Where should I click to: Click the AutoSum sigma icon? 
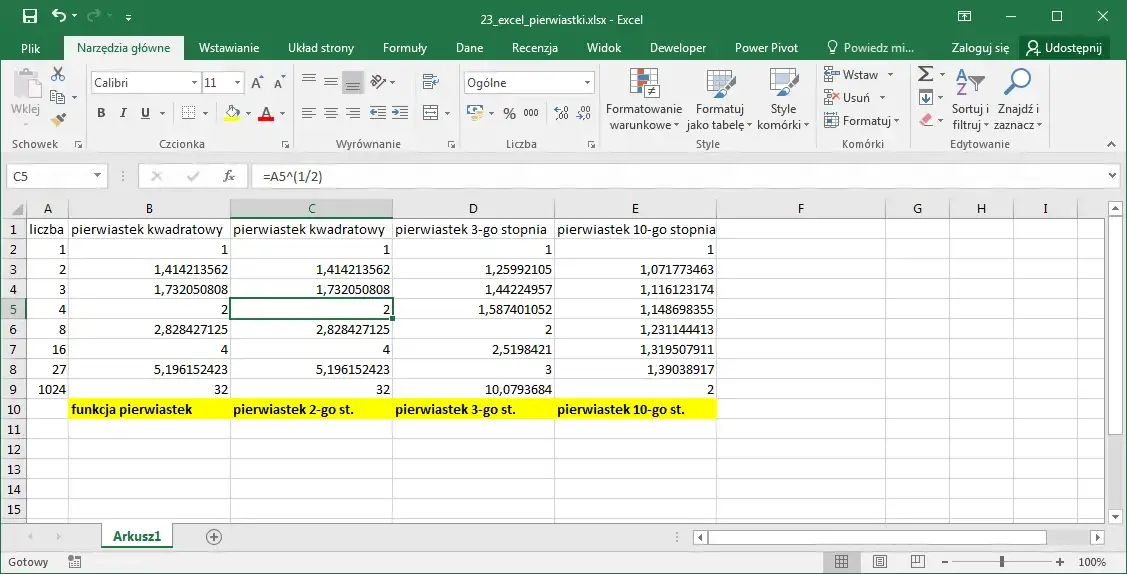926,74
